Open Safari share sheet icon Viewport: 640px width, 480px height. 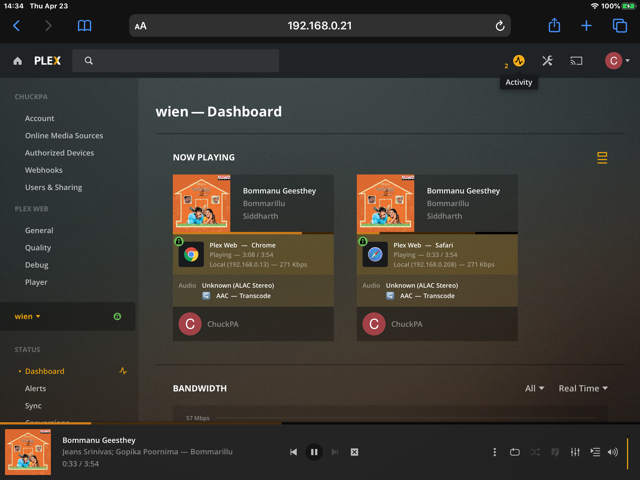[554, 25]
